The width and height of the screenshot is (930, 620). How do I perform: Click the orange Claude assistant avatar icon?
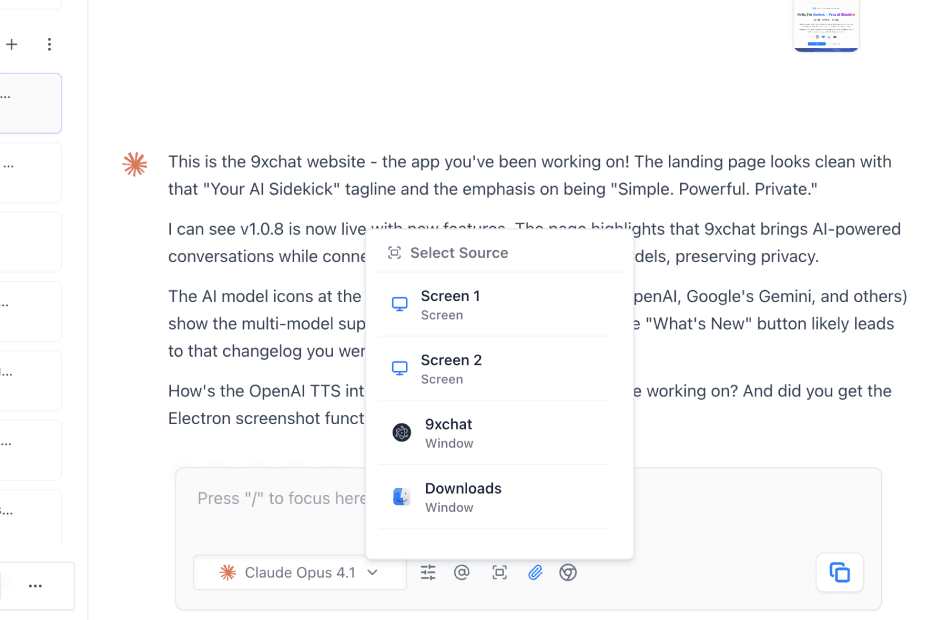(135, 164)
